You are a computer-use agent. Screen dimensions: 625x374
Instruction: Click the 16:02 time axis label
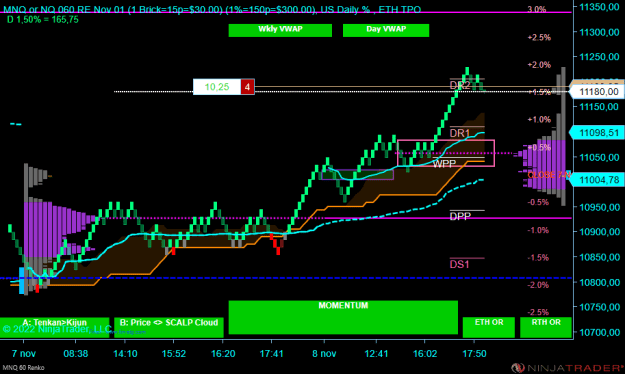(425, 354)
